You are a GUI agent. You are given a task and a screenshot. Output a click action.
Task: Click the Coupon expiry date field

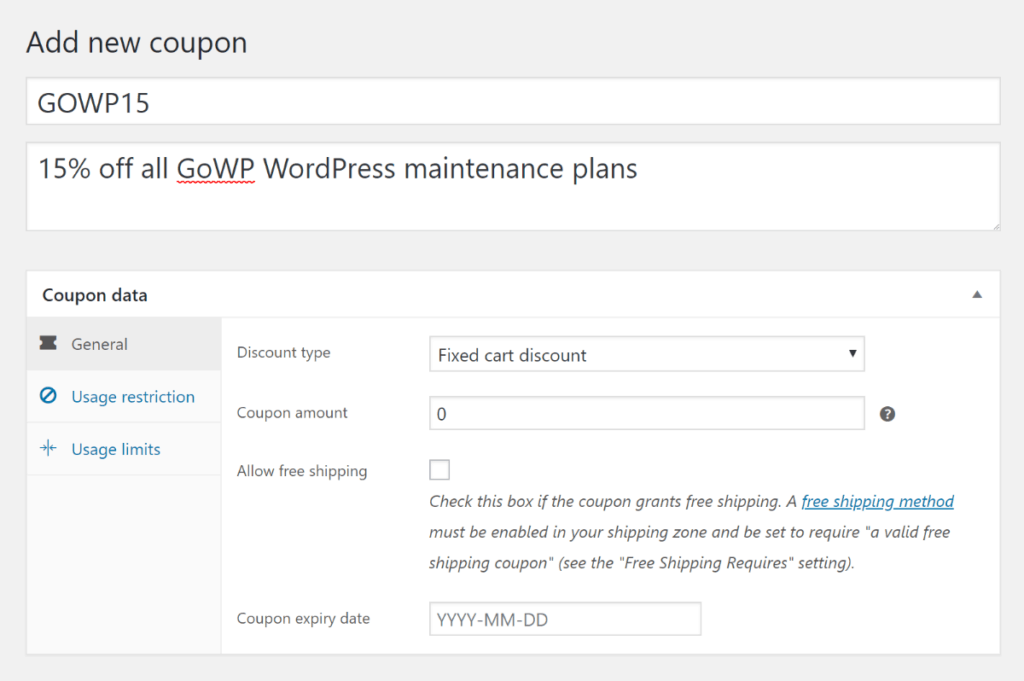(565, 619)
